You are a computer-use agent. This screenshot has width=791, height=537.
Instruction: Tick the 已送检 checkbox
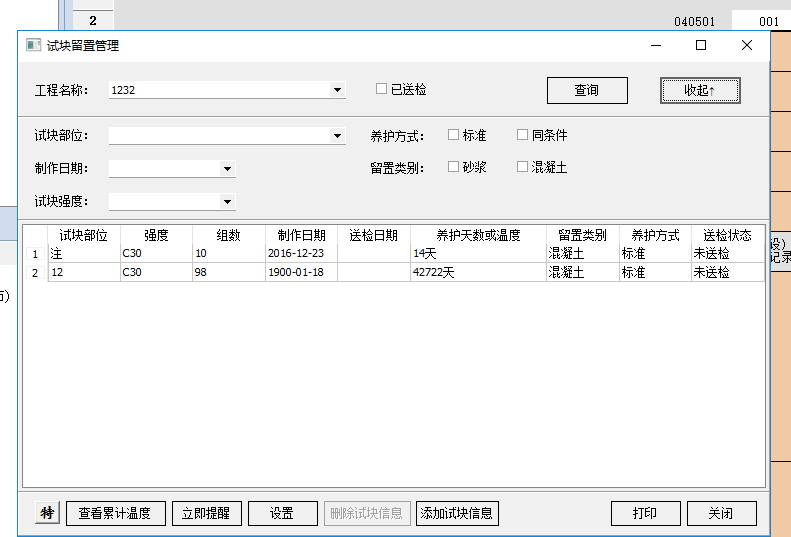tap(381, 89)
